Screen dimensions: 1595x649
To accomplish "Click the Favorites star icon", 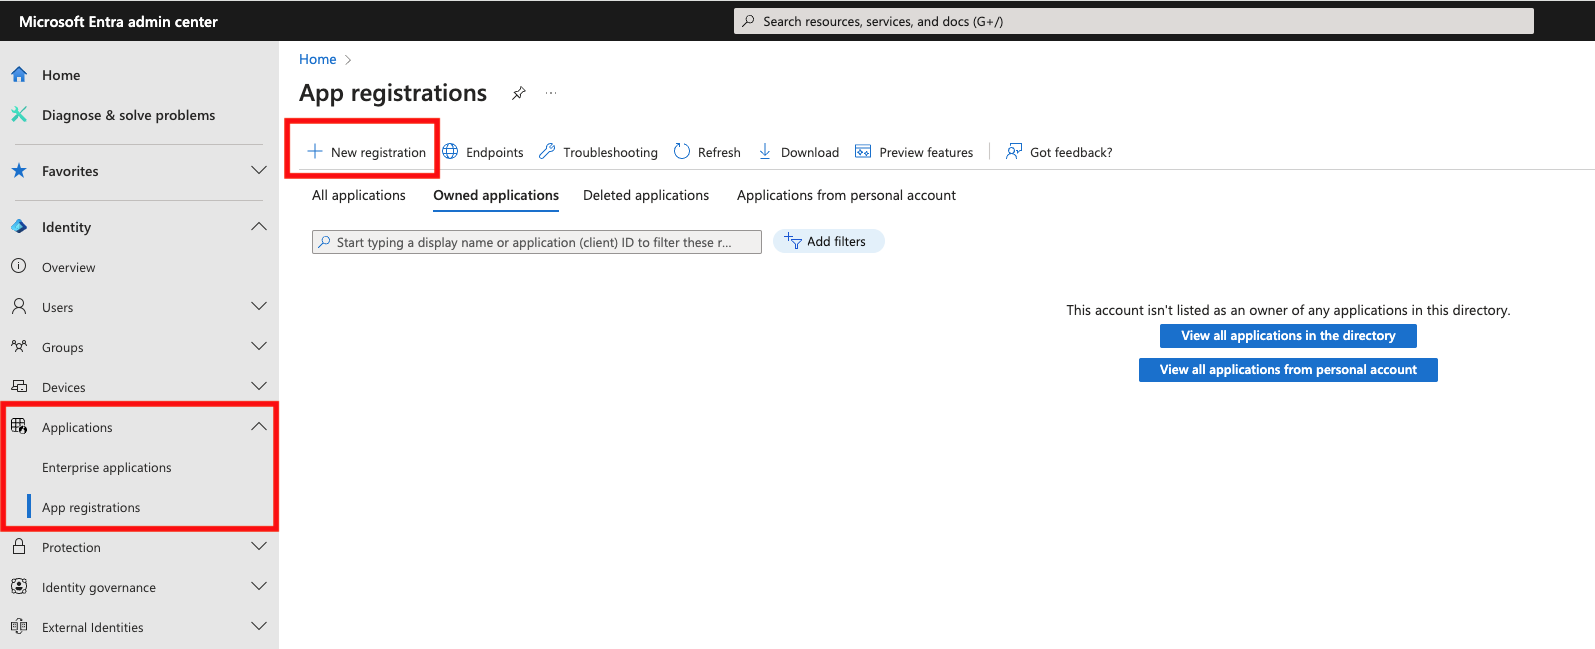I will [x=19, y=170].
